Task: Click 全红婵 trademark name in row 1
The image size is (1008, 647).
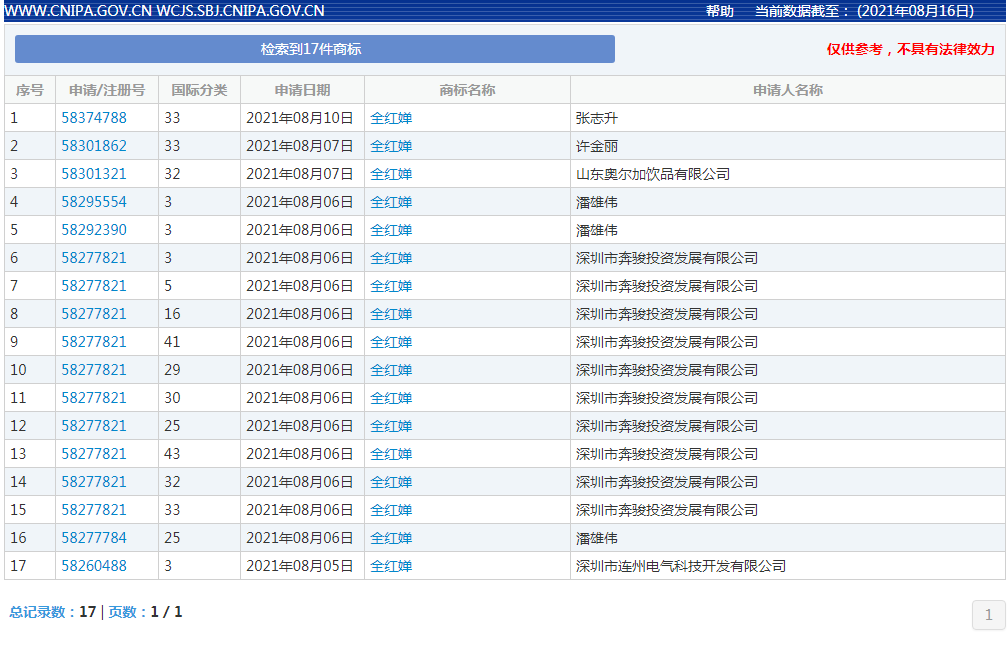Action: 391,118
